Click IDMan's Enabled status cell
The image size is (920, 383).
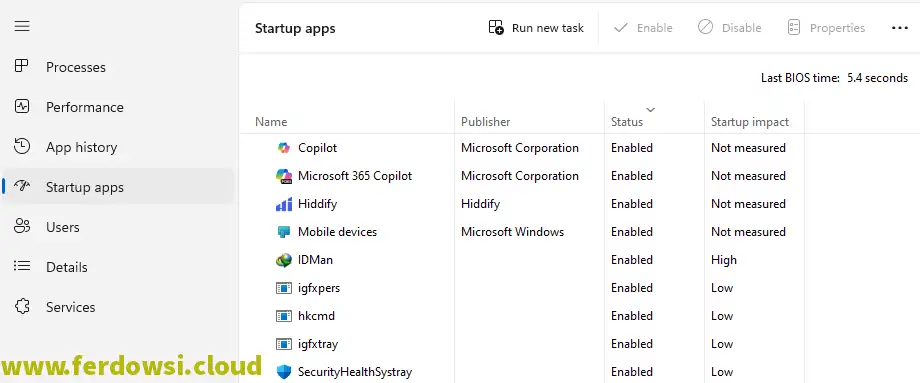(x=632, y=260)
